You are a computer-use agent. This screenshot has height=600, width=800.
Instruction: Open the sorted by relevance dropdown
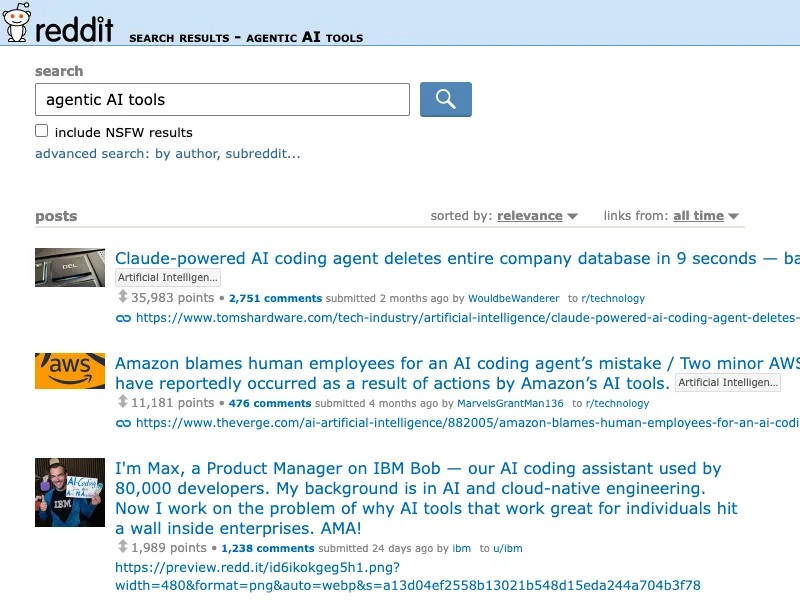pos(537,216)
